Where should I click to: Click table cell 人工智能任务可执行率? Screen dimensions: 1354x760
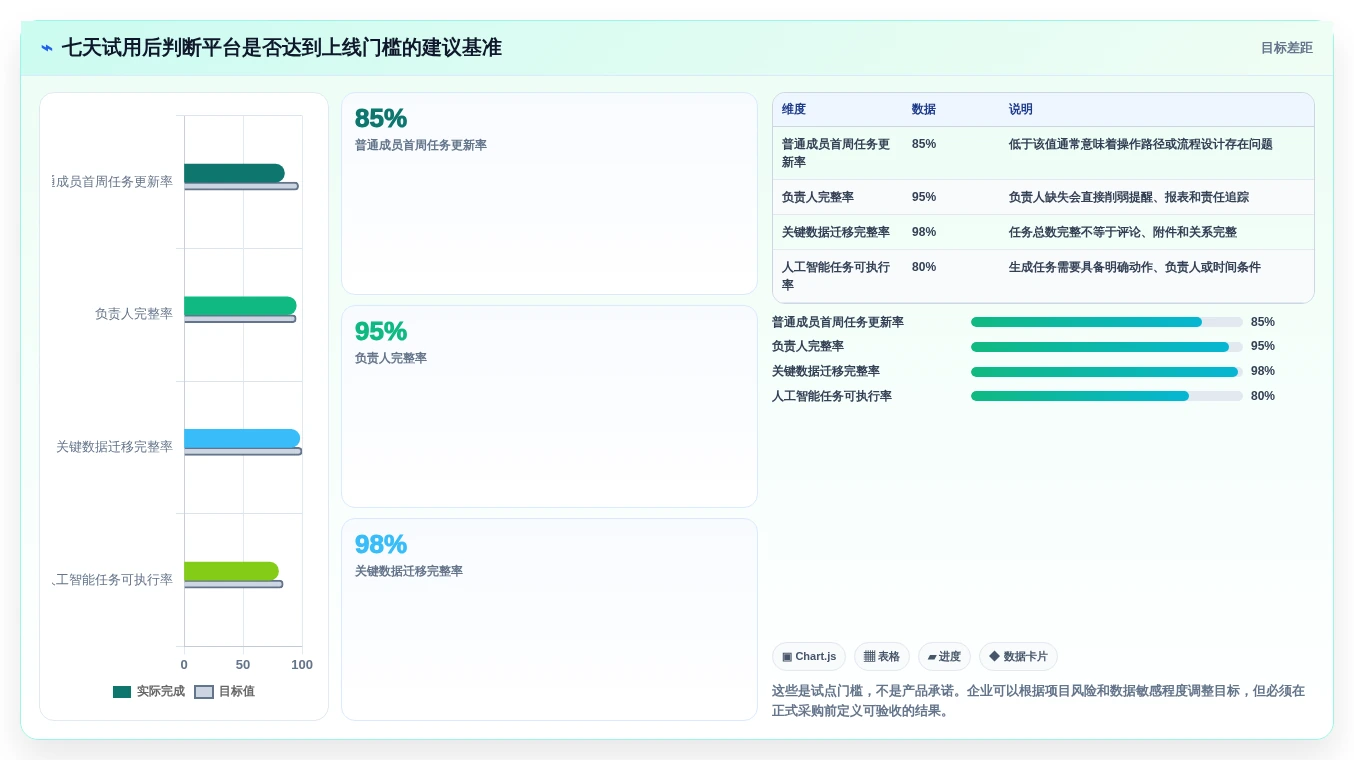click(837, 276)
